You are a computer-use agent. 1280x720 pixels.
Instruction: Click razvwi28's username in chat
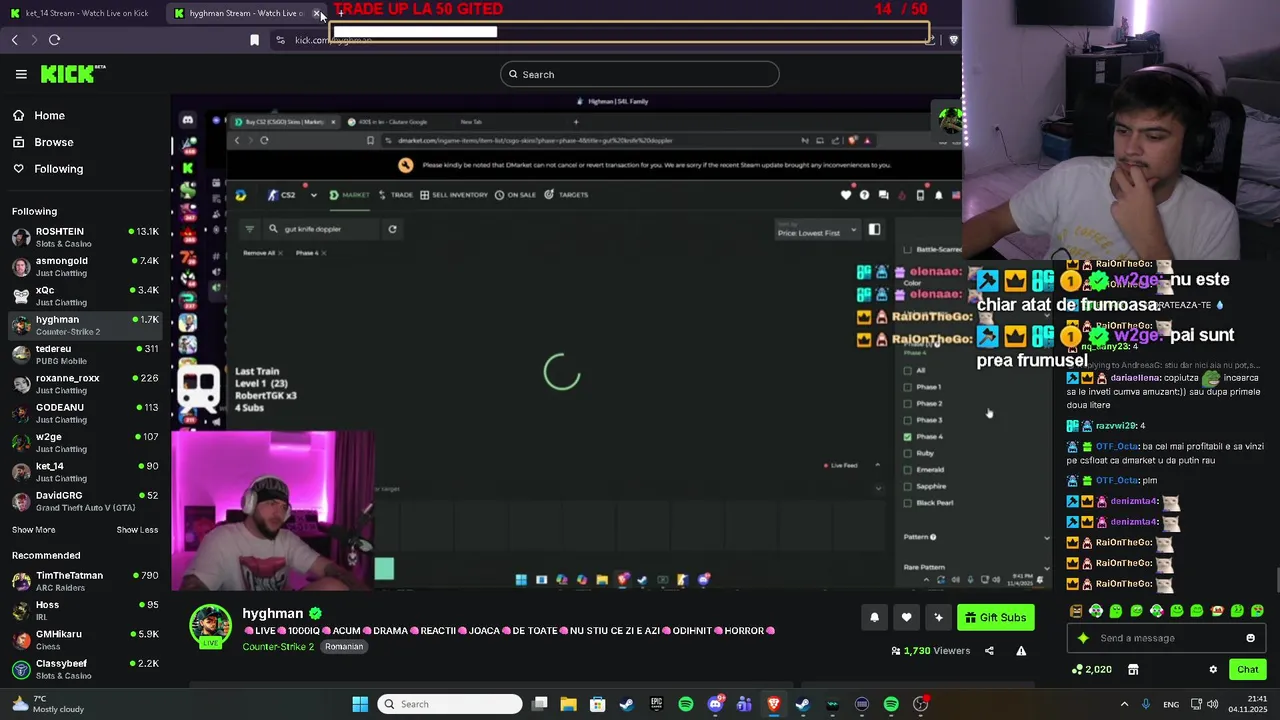(1116, 426)
